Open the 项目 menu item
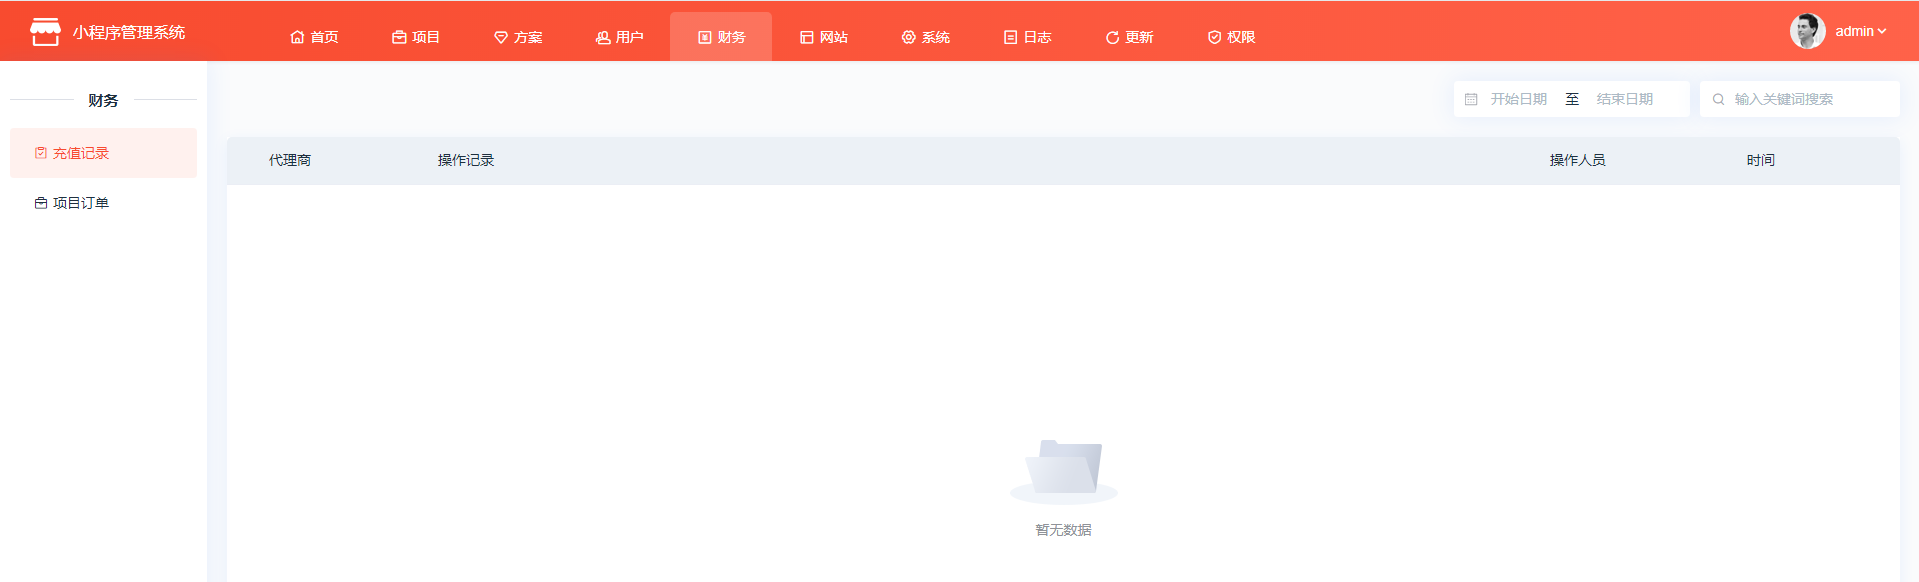 pyautogui.click(x=416, y=37)
